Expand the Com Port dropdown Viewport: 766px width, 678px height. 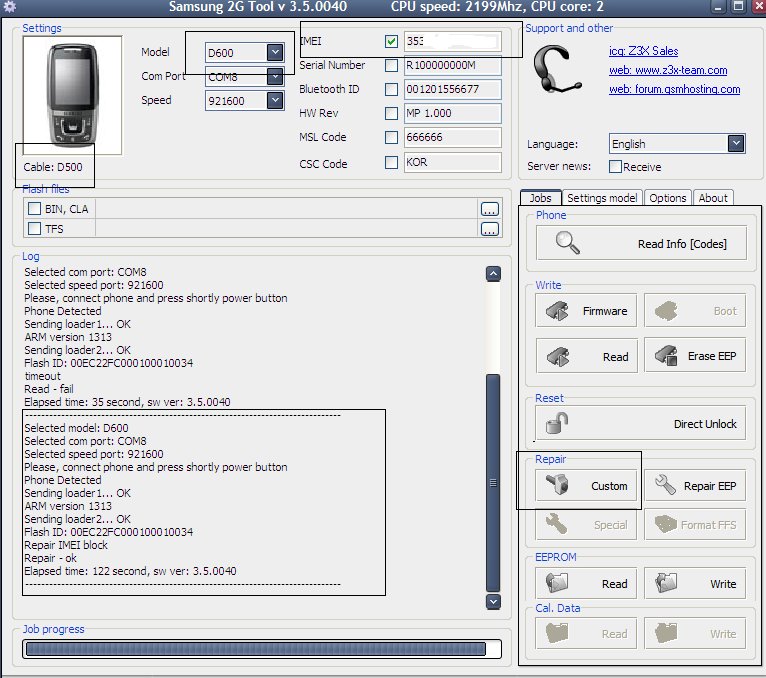(x=275, y=76)
